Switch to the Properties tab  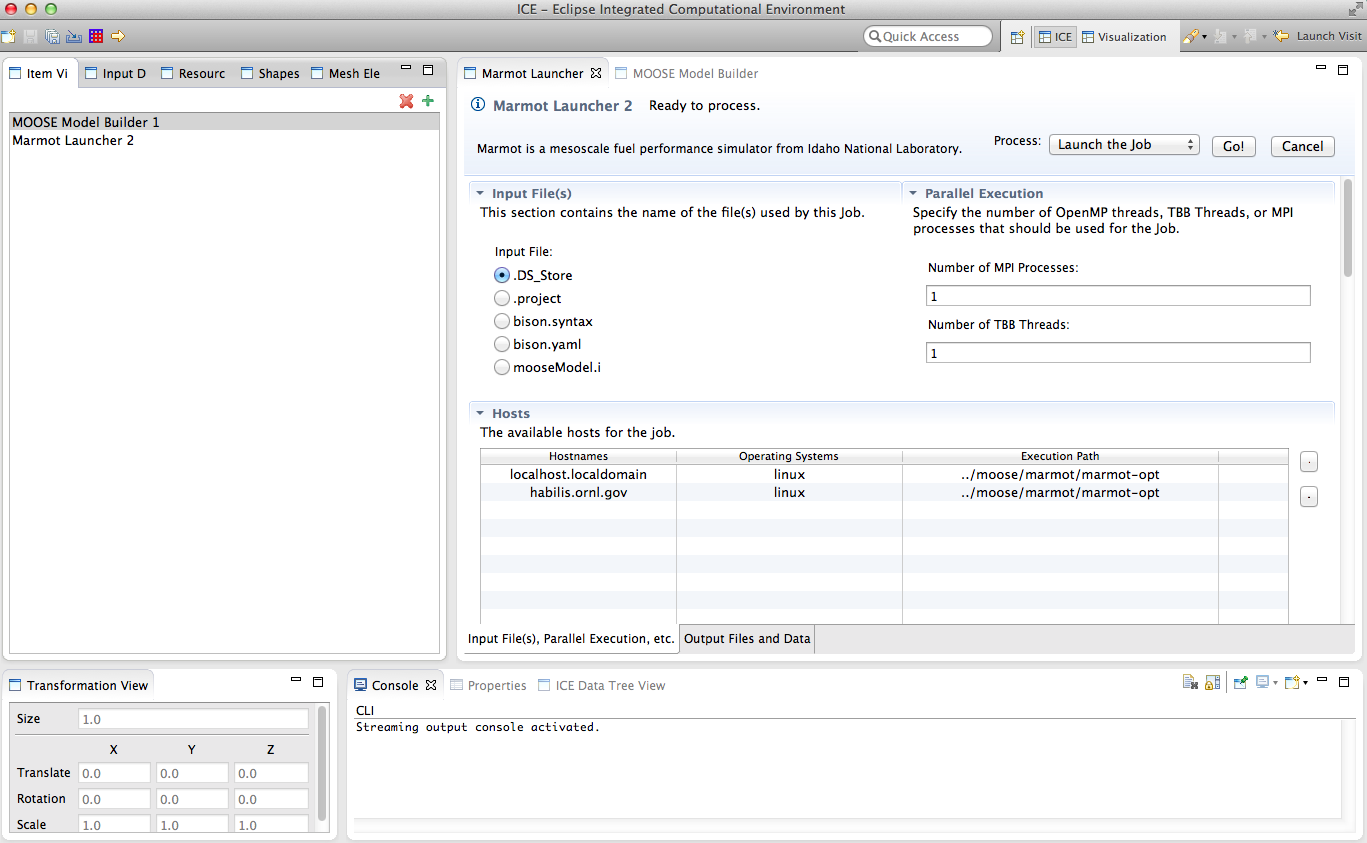pos(488,685)
